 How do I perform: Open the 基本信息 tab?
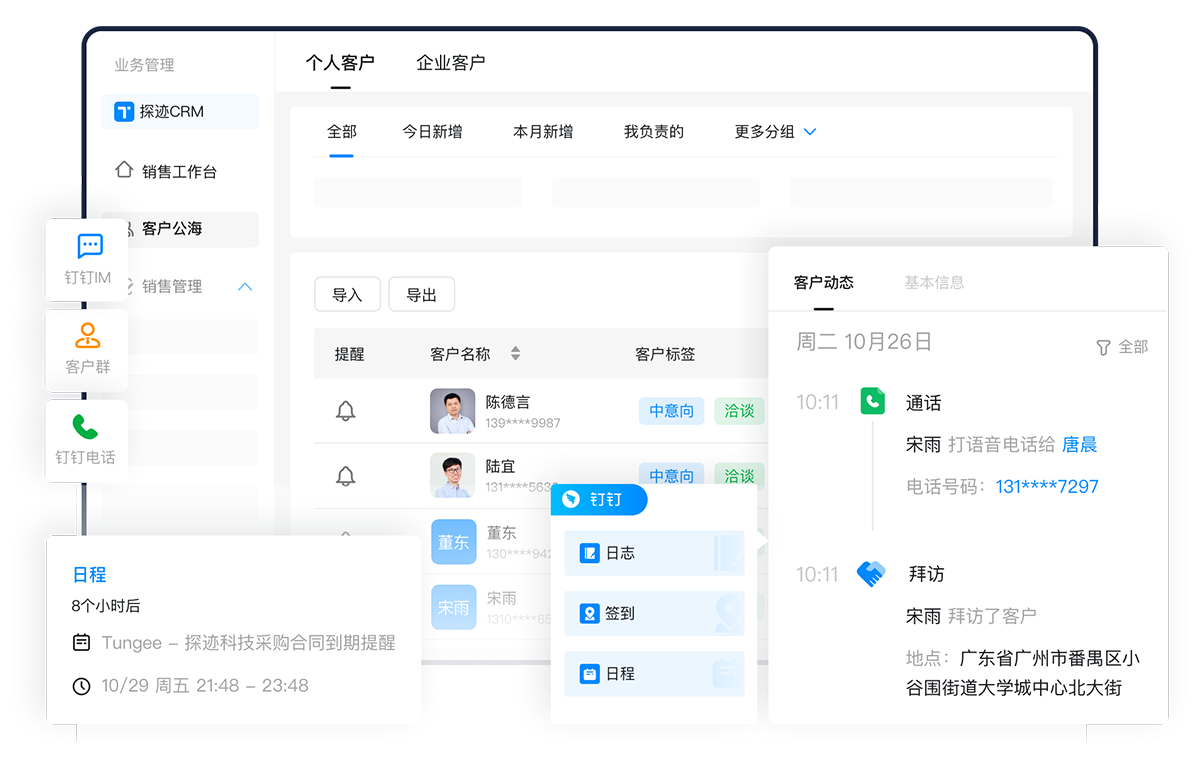click(x=934, y=283)
